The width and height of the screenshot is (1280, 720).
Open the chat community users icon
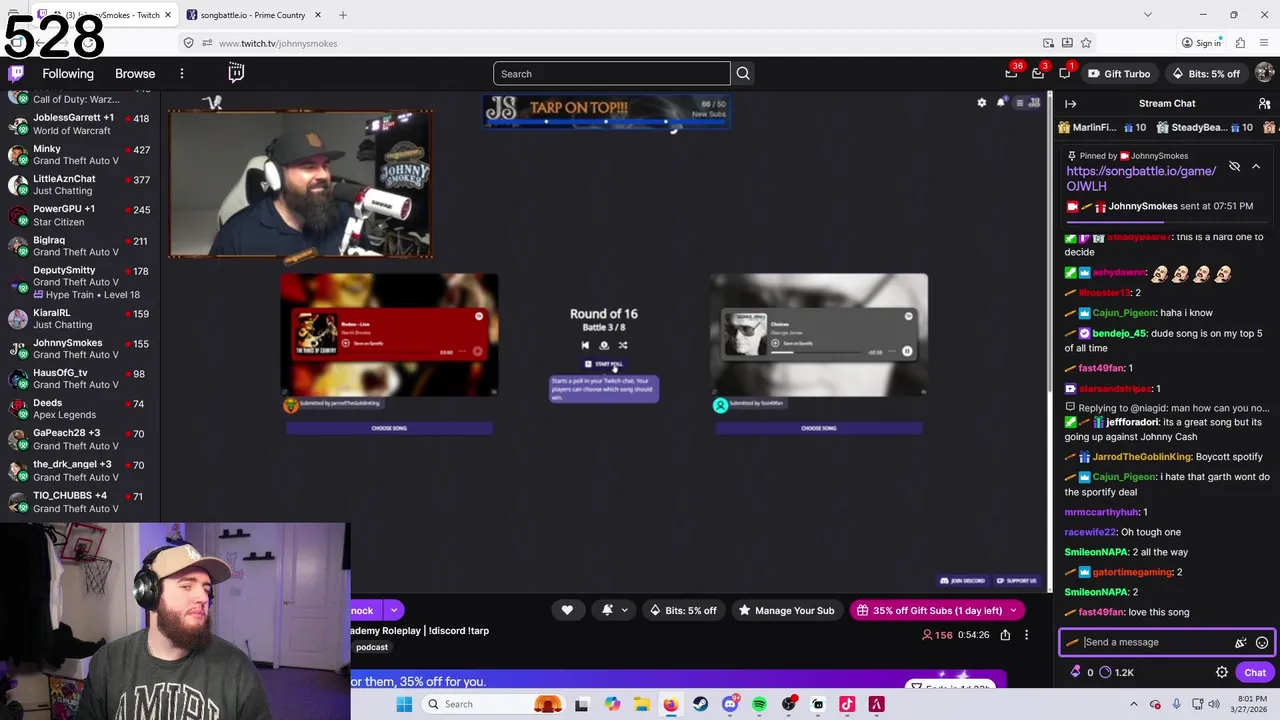coord(1264,103)
